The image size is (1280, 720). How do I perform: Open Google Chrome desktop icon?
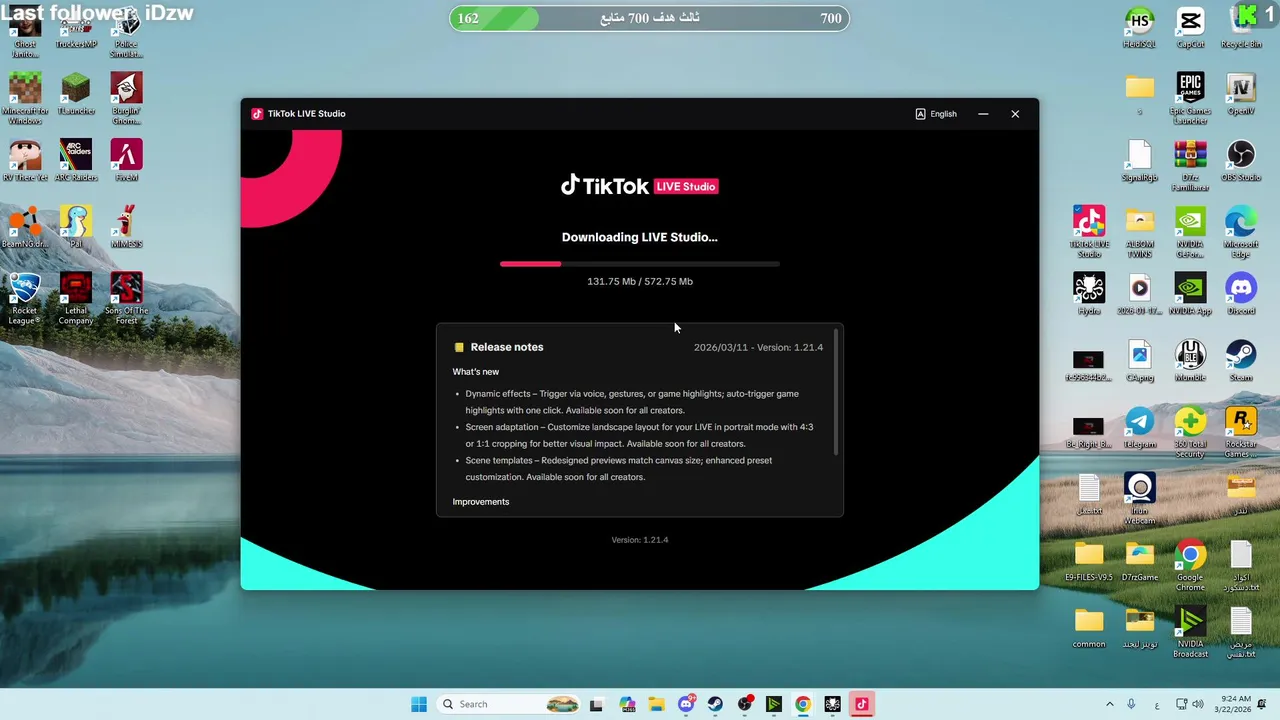[1190, 566]
